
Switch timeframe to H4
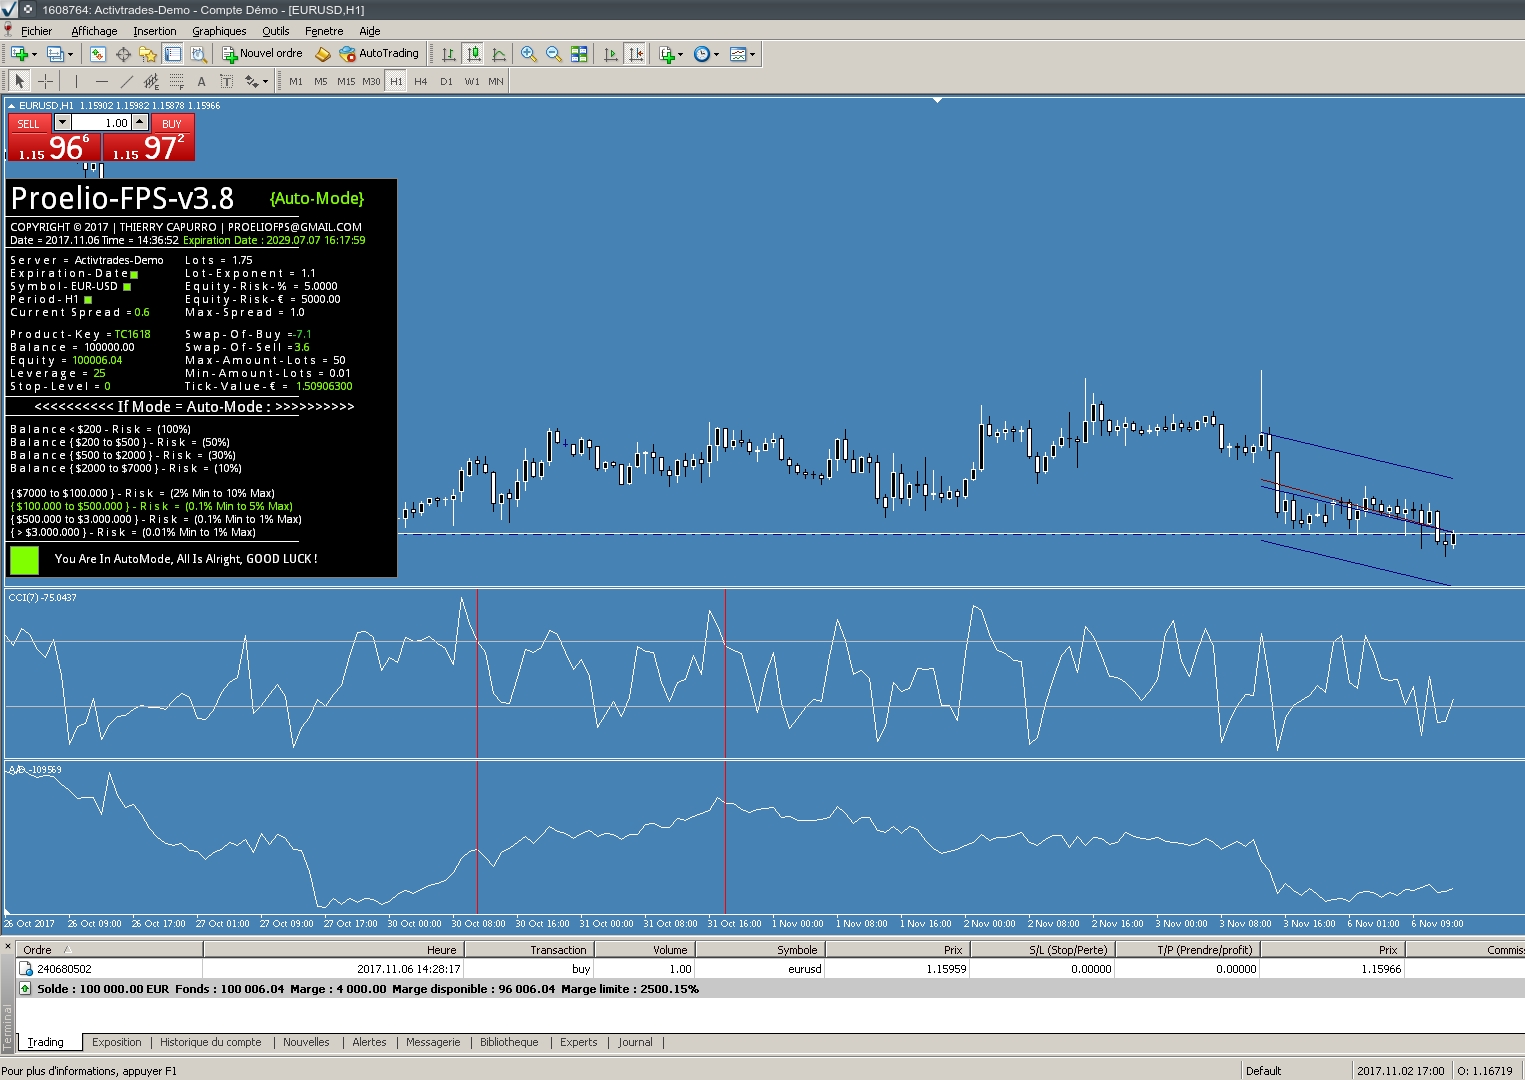pyautogui.click(x=420, y=81)
